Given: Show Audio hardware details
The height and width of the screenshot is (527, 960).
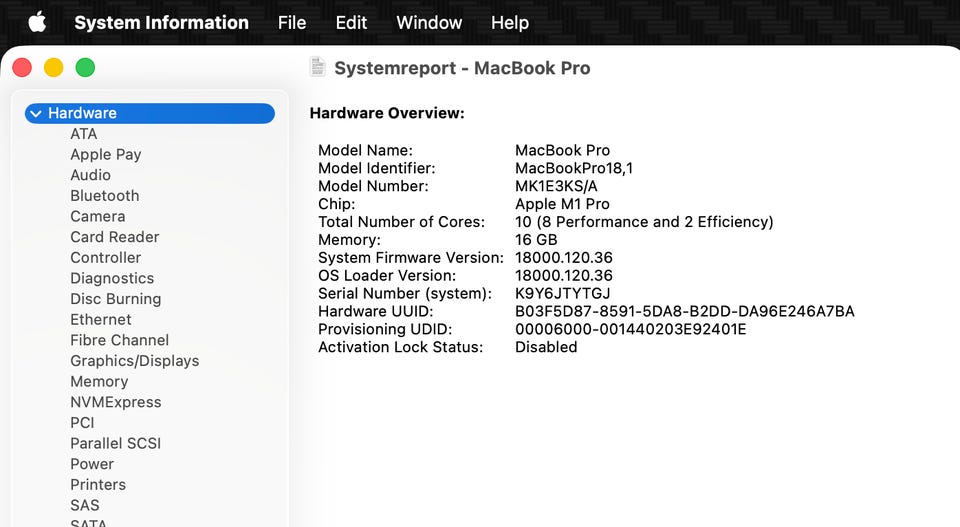Looking at the screenshot, I should click(x=91, y=175).
